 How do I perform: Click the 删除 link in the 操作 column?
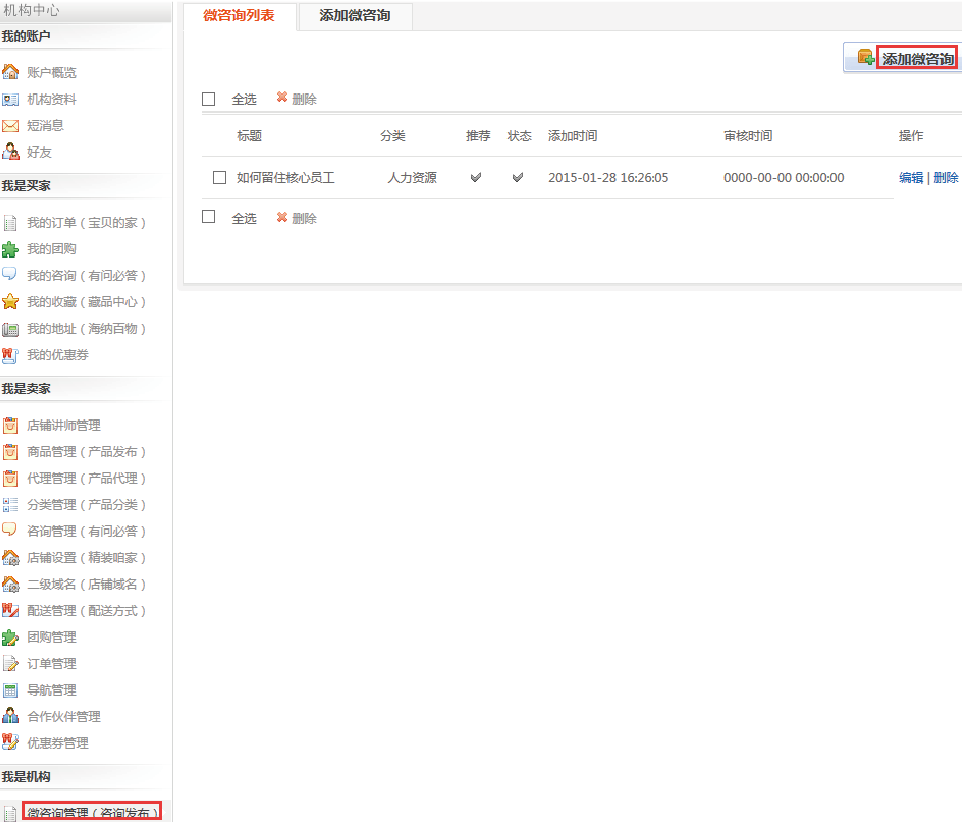click(x=946, y=178)
